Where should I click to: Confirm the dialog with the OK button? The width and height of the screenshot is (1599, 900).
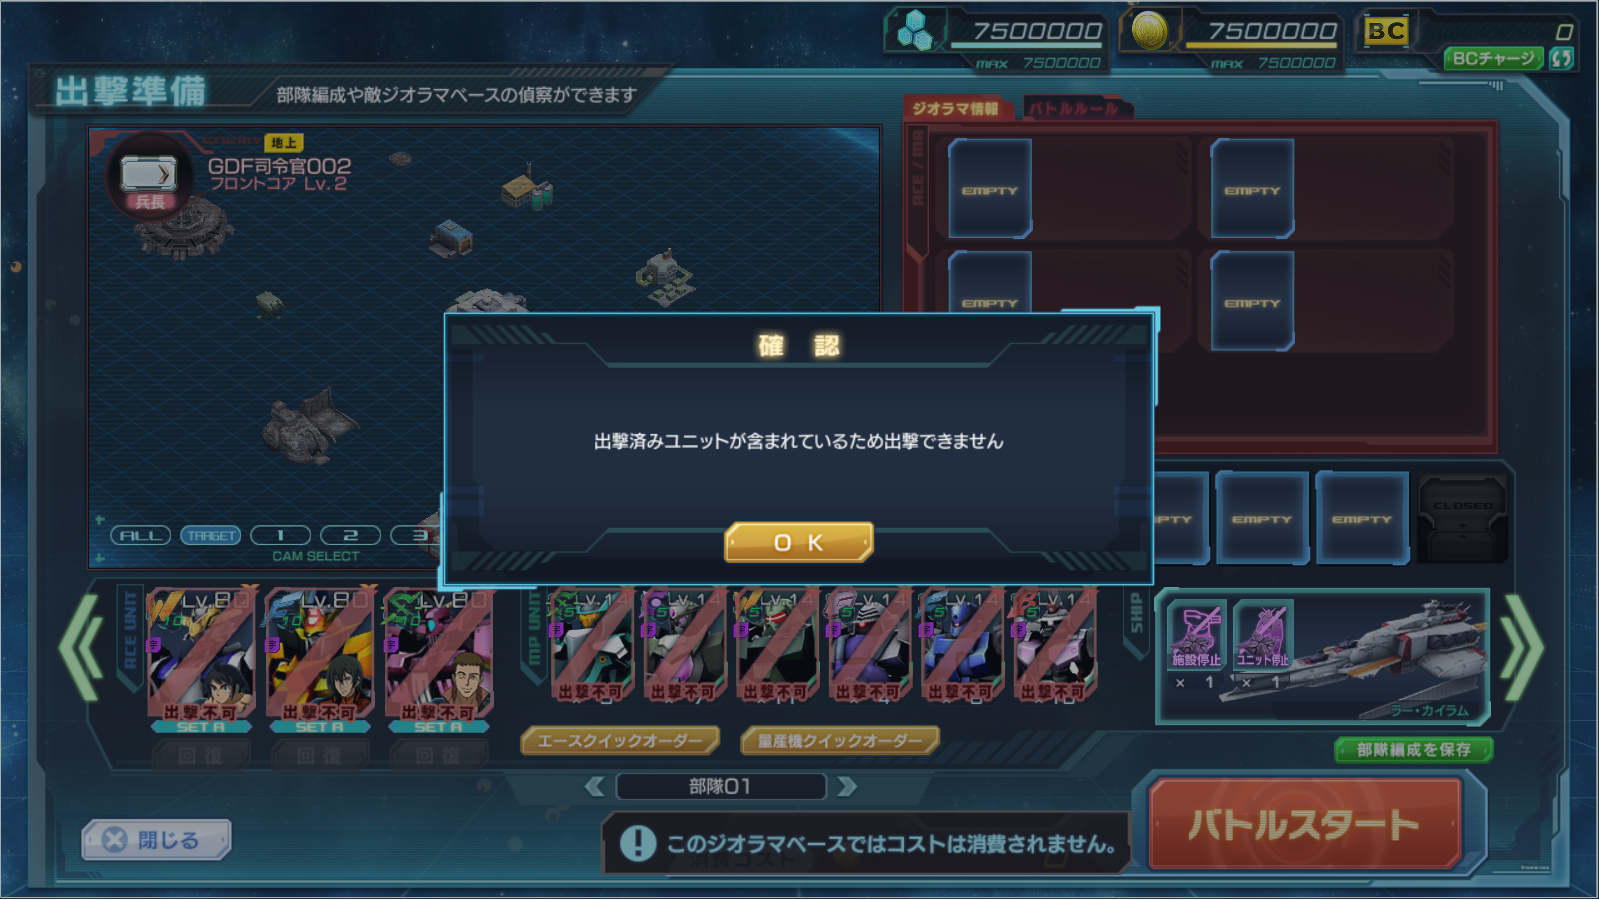point(798,542)
